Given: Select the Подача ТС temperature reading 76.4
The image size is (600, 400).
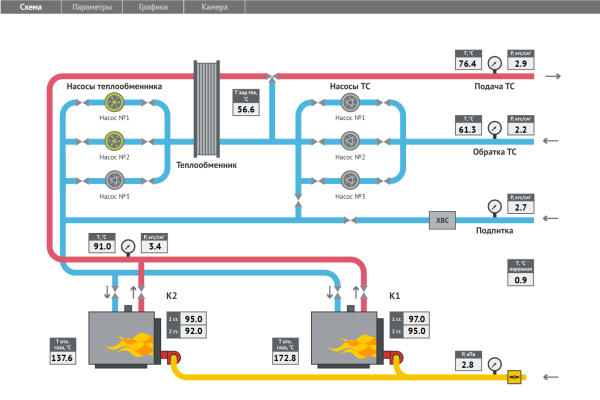Looking at the screenshot, I should point(467,63).
